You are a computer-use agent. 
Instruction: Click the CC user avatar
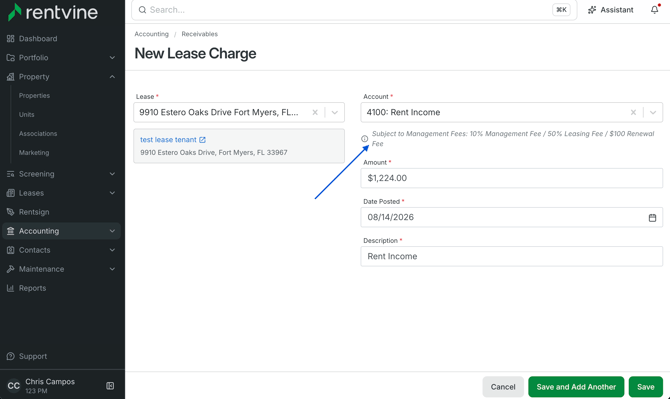click(x=13, y=386)
